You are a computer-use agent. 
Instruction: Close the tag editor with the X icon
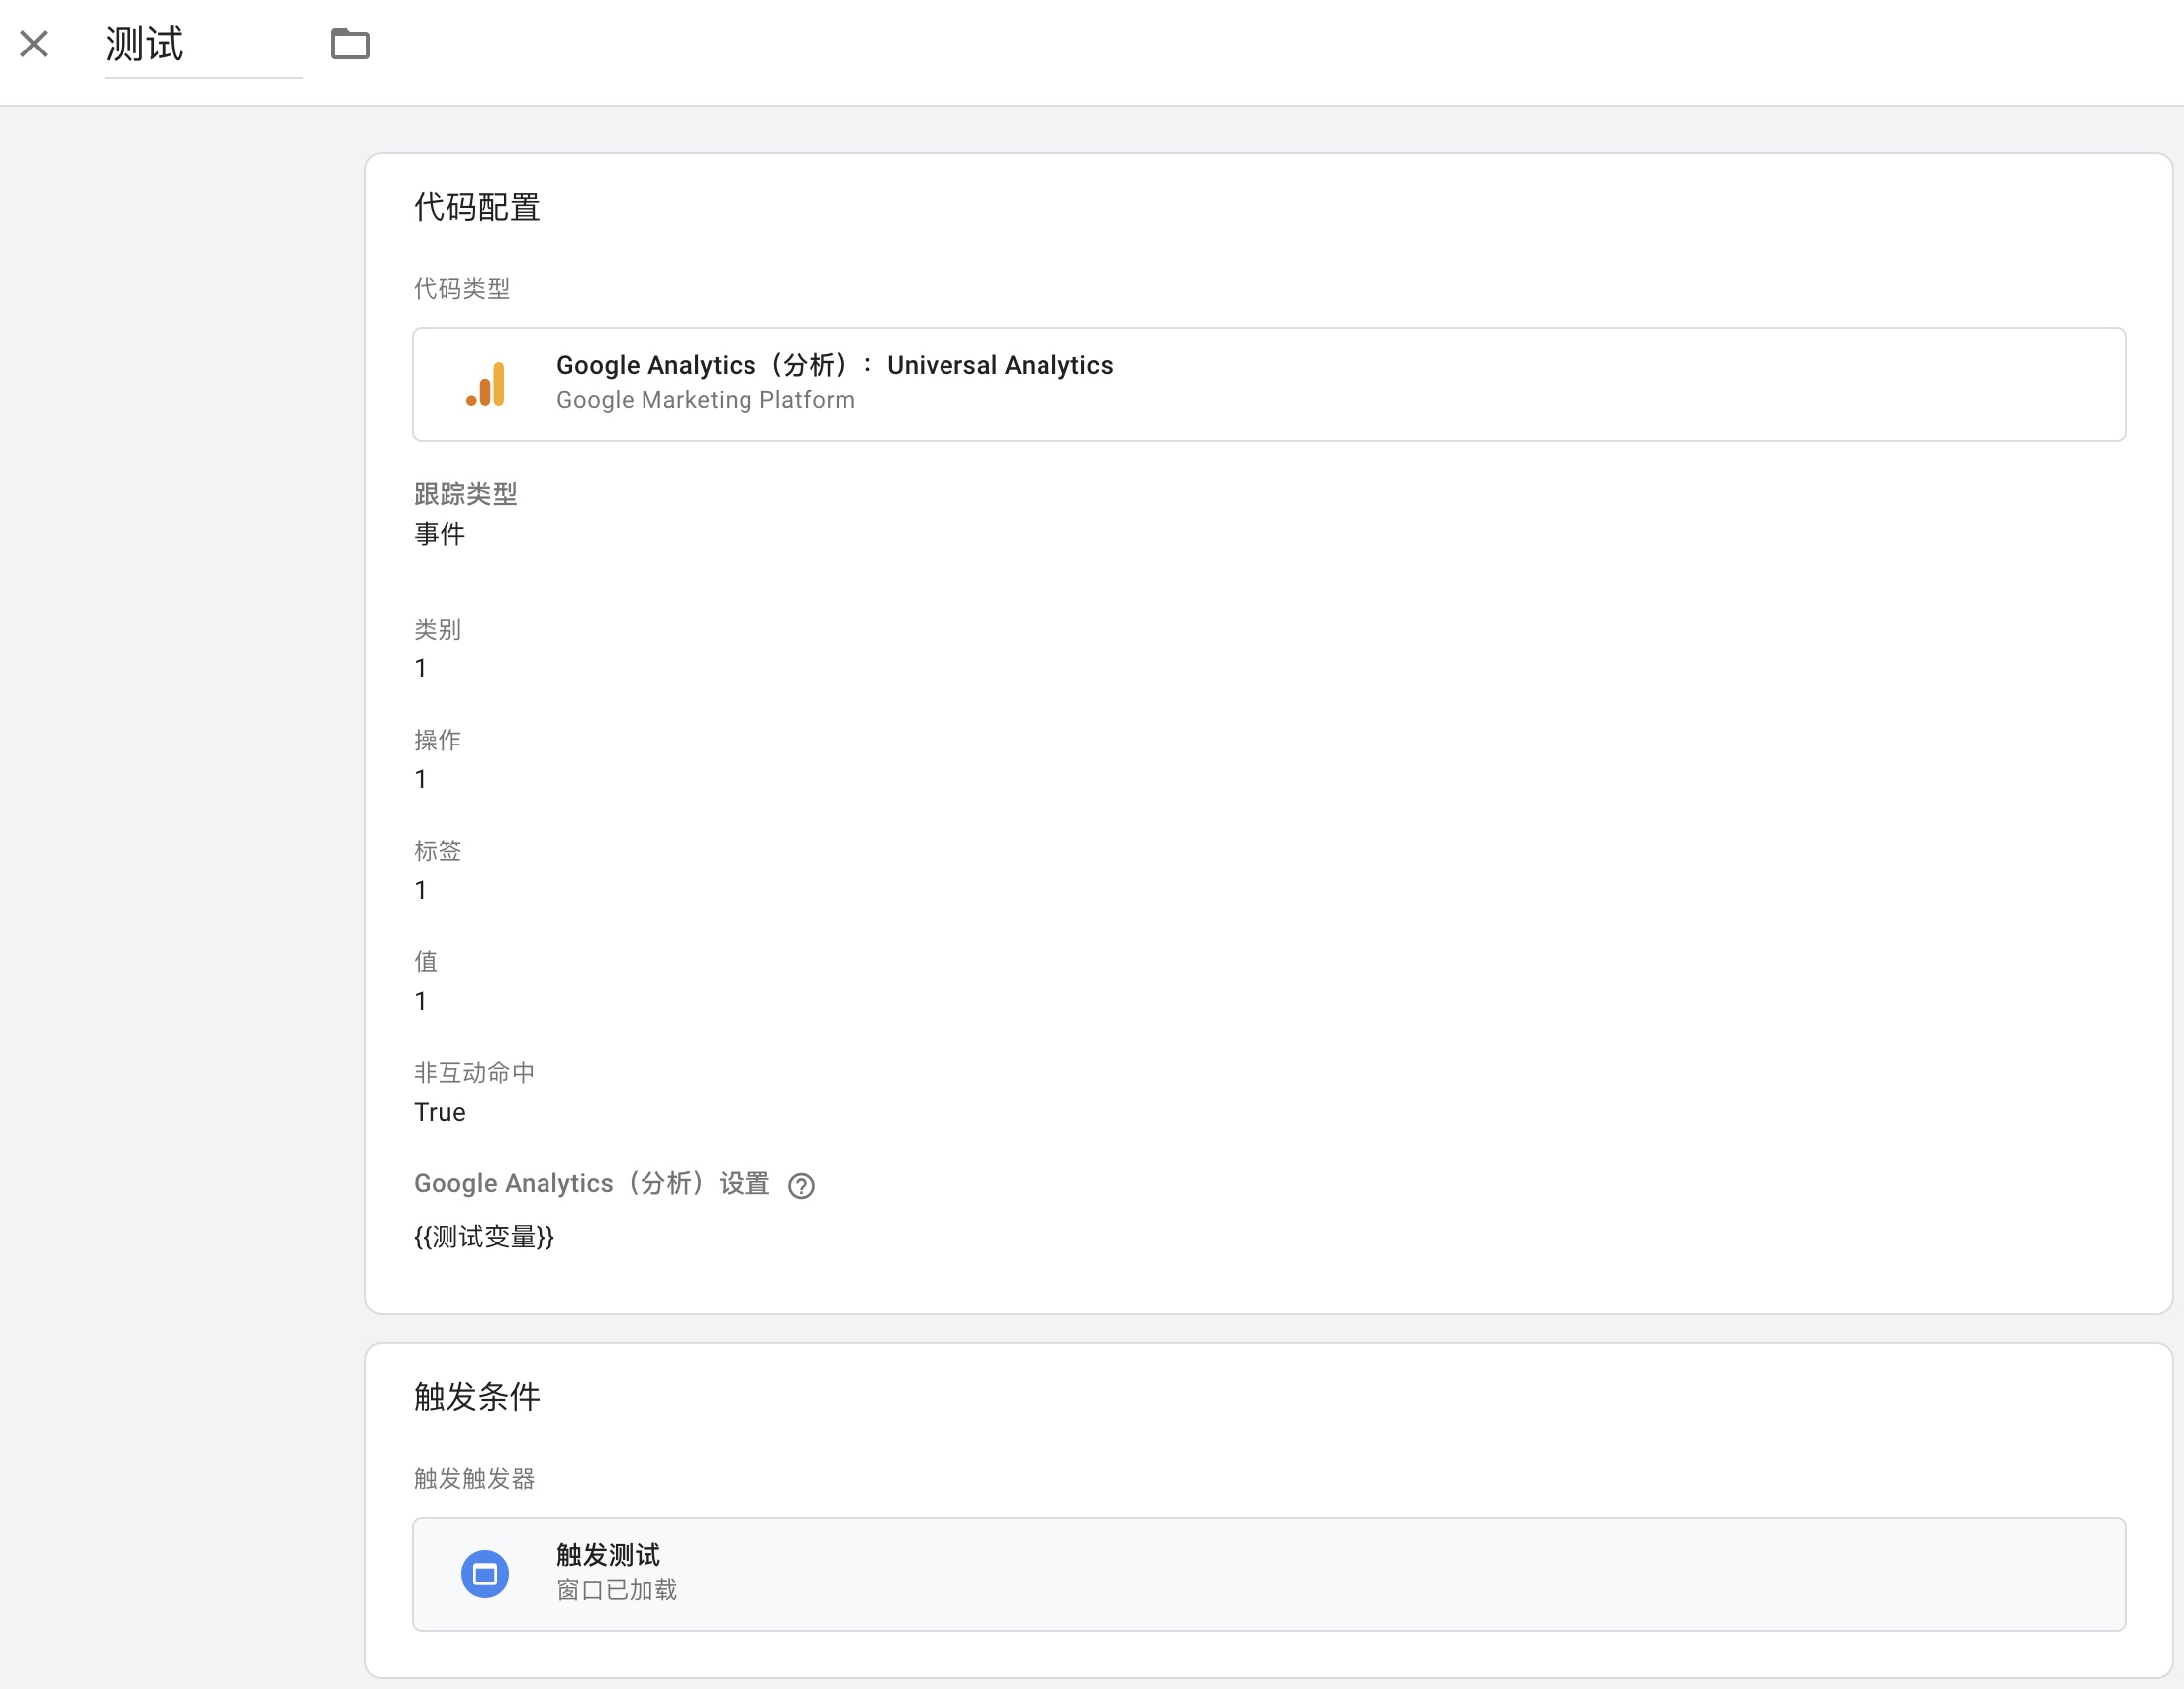click(x=34, y=44)
